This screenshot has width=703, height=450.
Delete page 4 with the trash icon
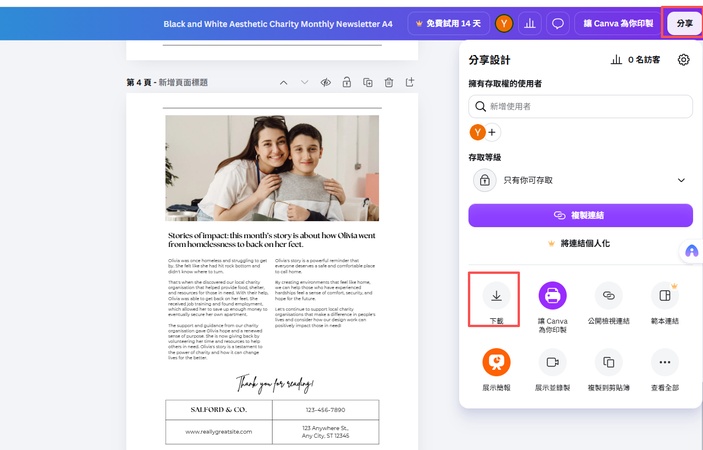coord(389,82)
